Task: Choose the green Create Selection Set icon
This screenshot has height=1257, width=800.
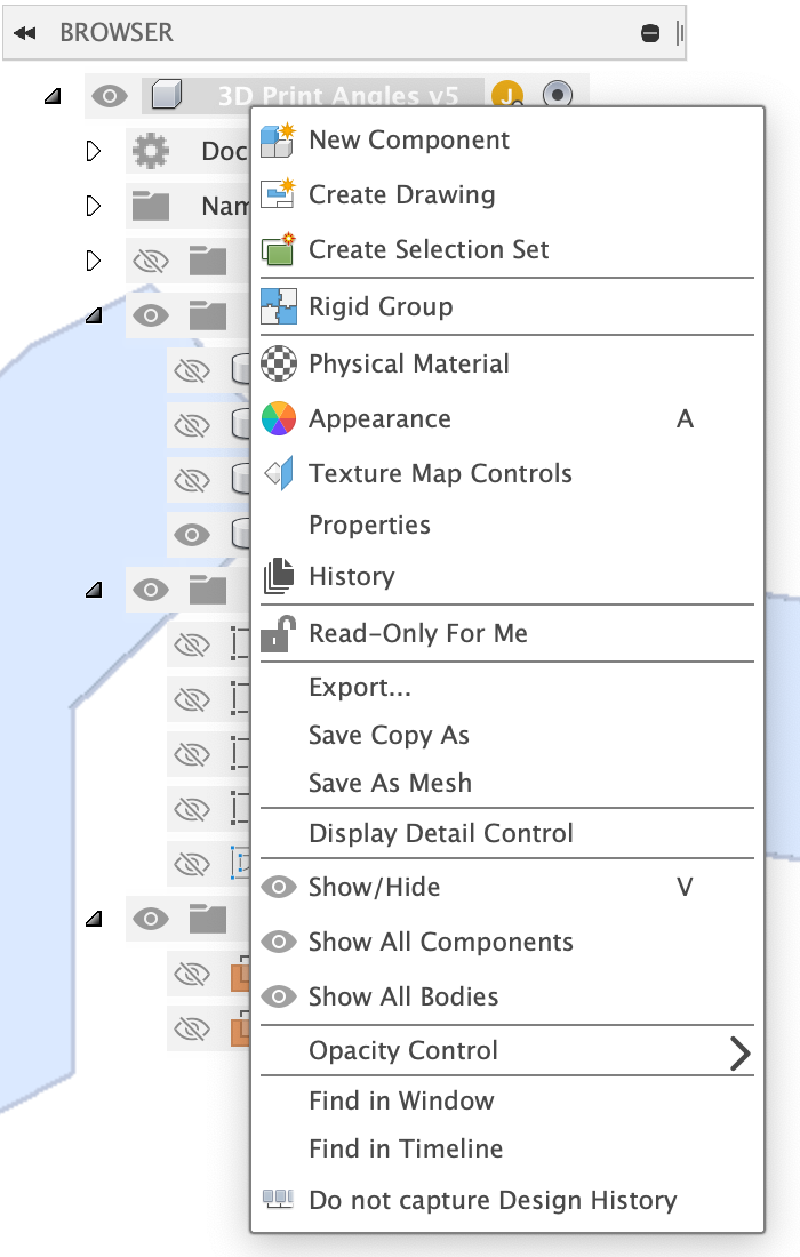Action: pos(278,249)
